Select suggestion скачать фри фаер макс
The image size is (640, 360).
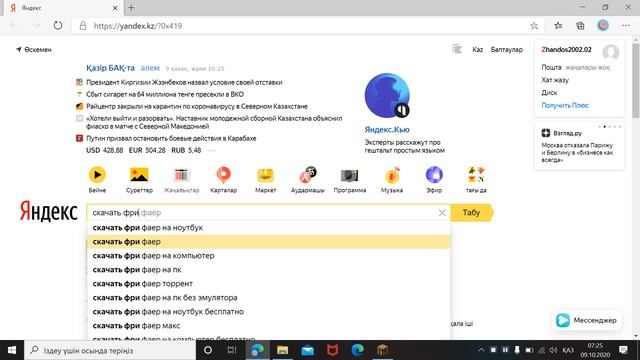click(269, 326)
